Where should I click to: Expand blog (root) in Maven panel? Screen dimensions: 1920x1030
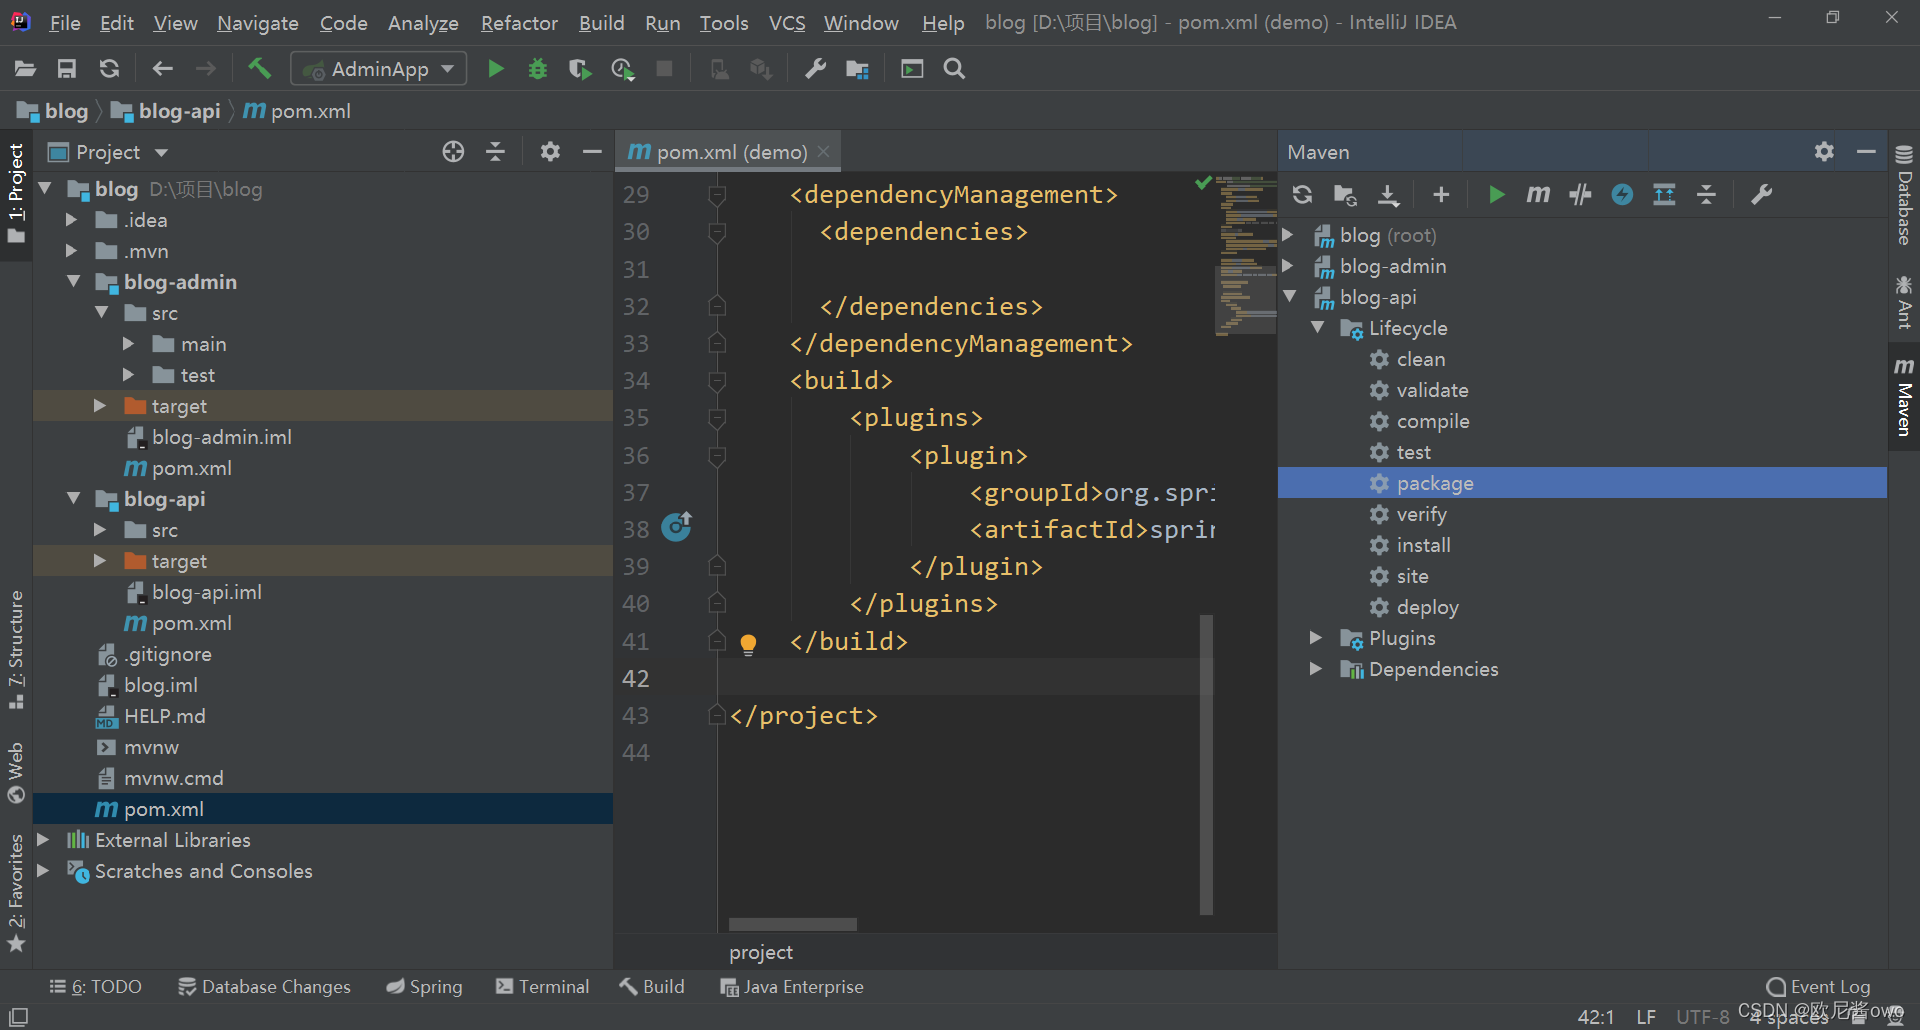pyautogui.click(x=1289, y=235)
